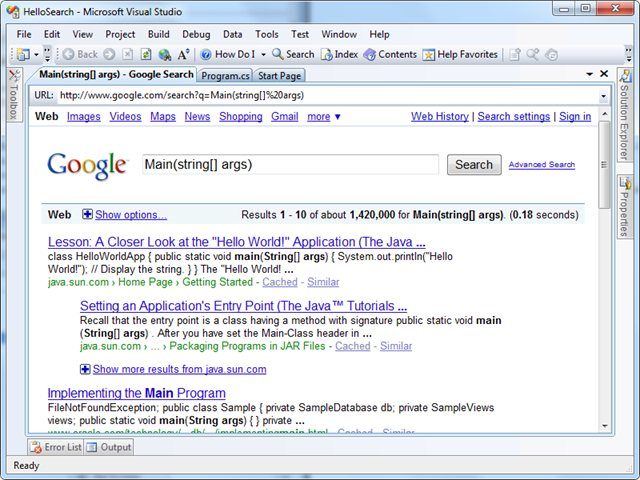This screenshot has width=640, height=480.
Task: Expand the How Do I dropdown arrow
Action: tap(263, 54)
